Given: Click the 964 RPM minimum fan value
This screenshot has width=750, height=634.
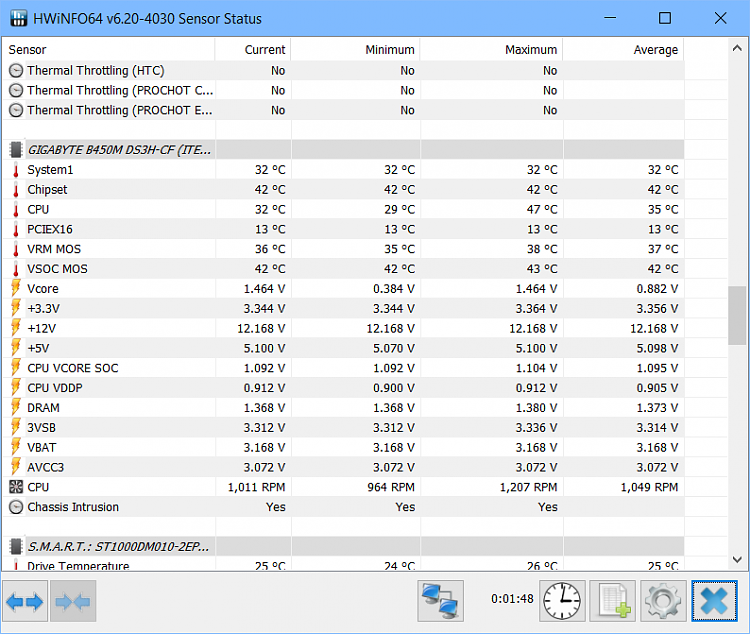Looking at the screenshot, I should (x=391, y=487).
